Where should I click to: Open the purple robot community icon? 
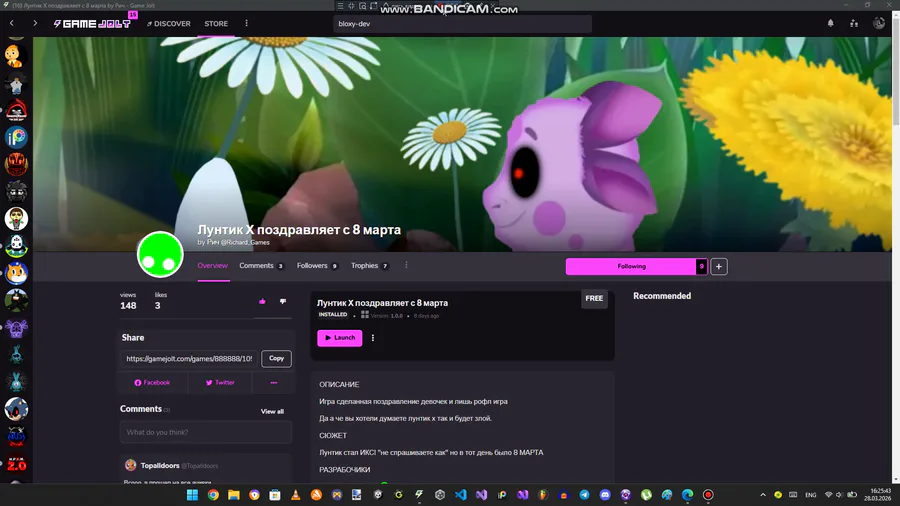tap(16, 328)
